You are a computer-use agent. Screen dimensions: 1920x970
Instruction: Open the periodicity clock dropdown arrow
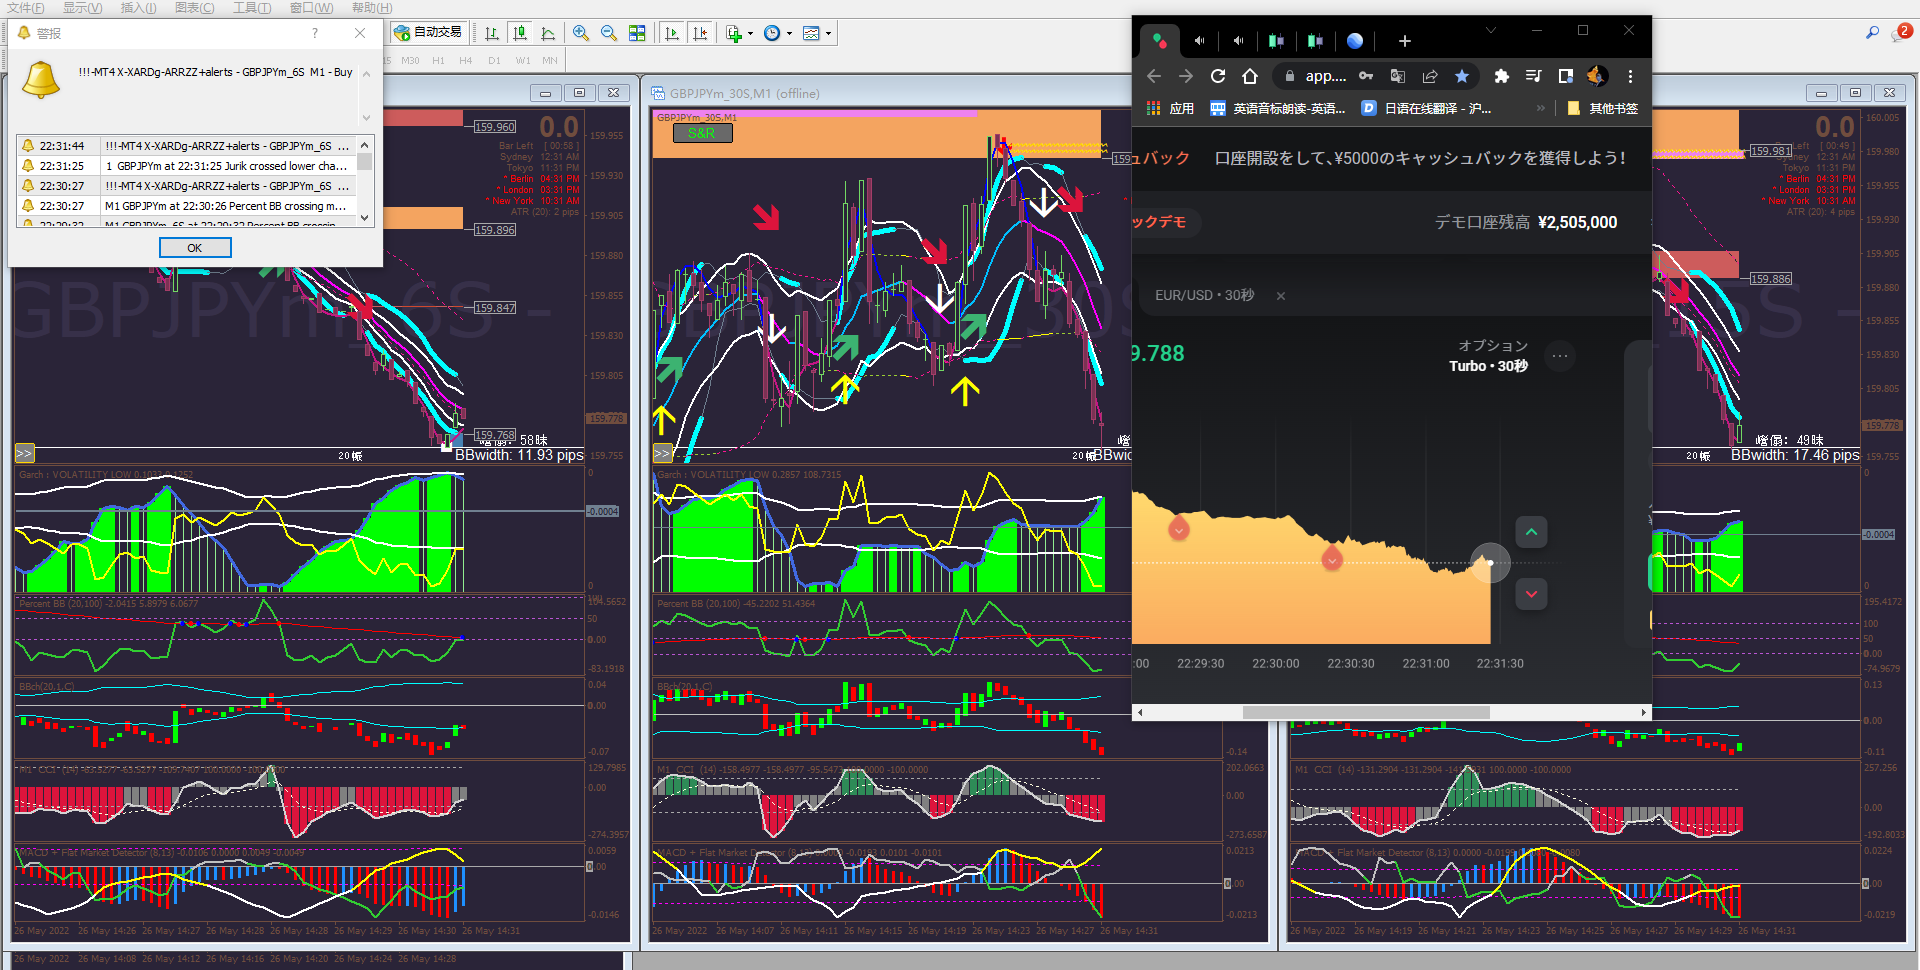point(789,33)
